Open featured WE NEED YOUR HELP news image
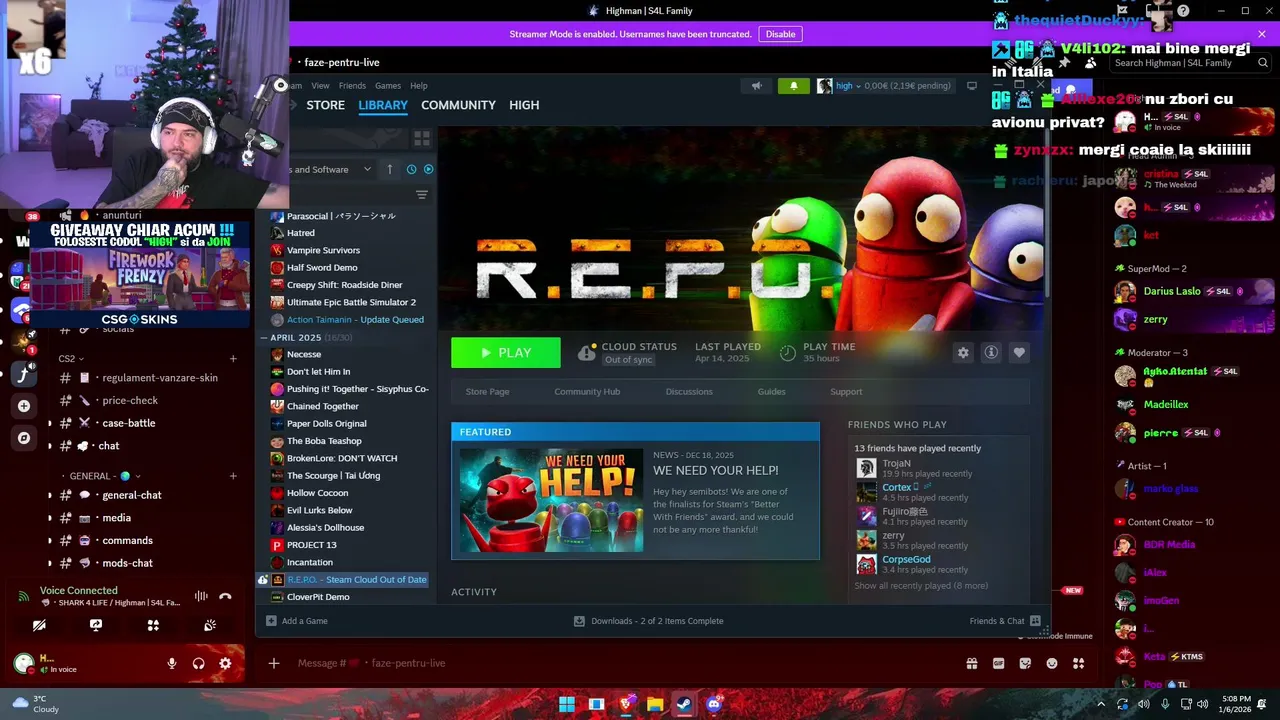This screenshot has width=1280, height=720. [x=551, y=500]
